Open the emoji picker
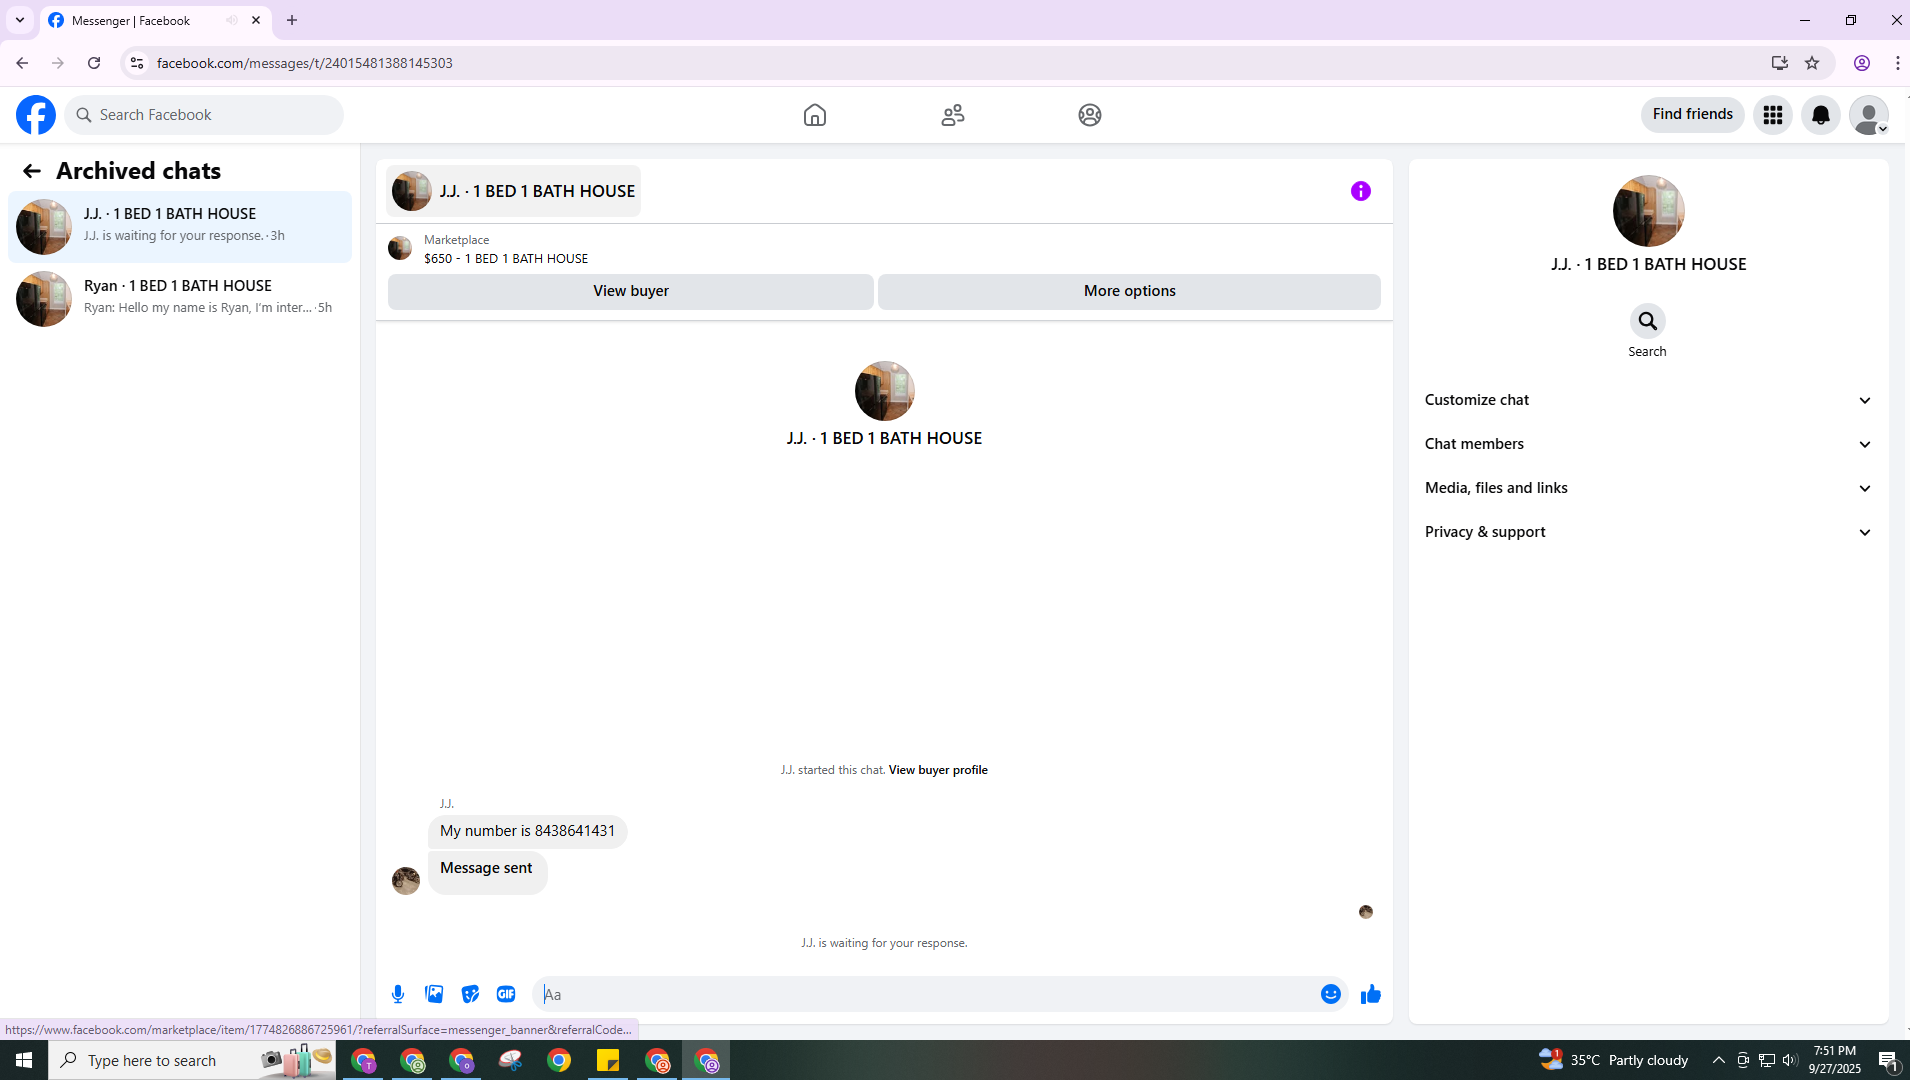 [x=1331, y=994]
